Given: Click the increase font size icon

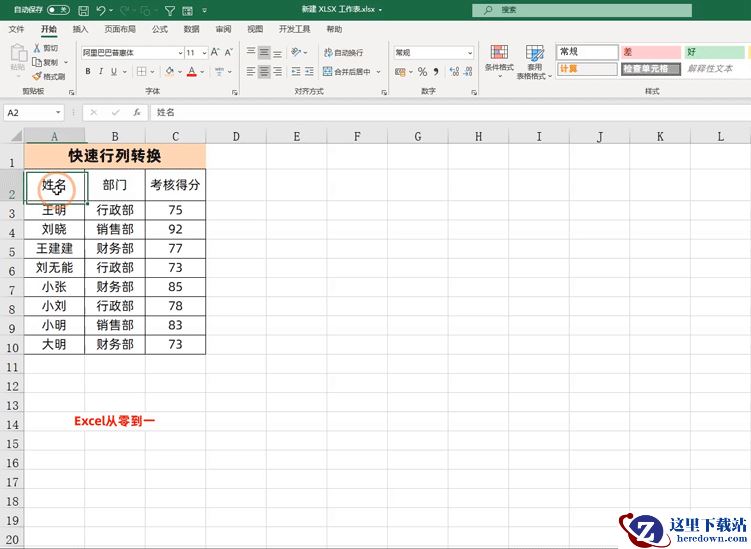Looking at the screenshot, I should pyautogui.click(x=215, y=52).
